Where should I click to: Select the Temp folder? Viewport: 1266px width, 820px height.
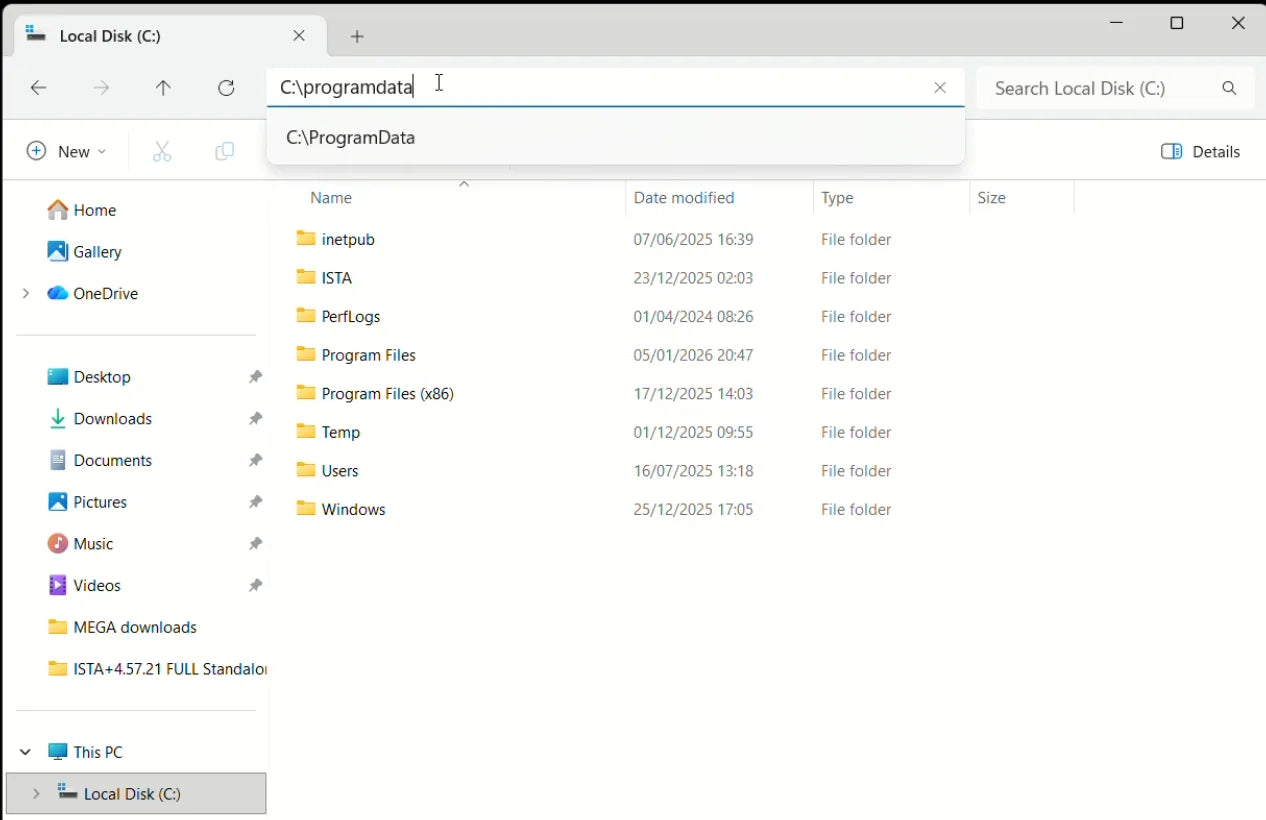pyautogui.click(x=341, y=432)
